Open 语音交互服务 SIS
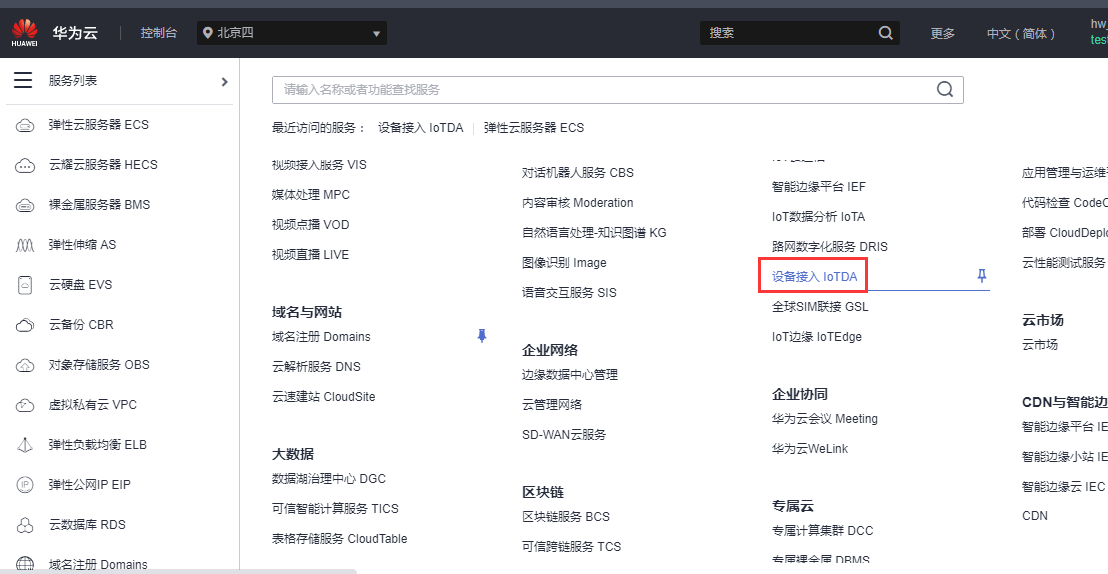Screen dimensions: 1108x574 569,293
